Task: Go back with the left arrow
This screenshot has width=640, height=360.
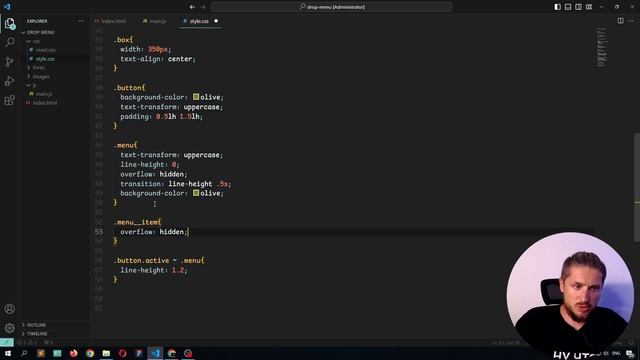Action: point(192,7)
